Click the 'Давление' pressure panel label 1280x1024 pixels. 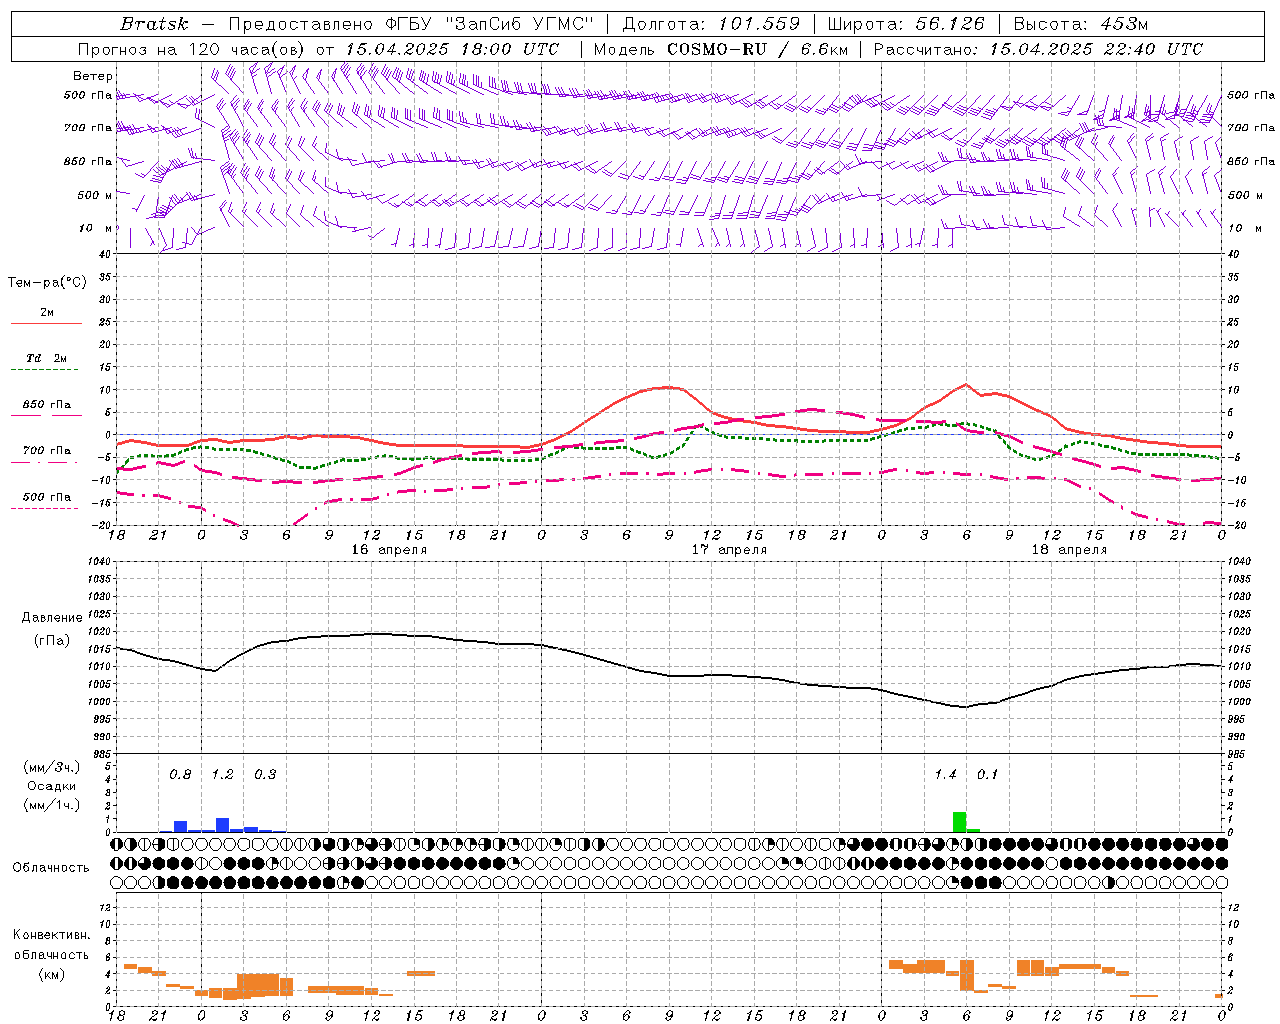coord(52,618)
